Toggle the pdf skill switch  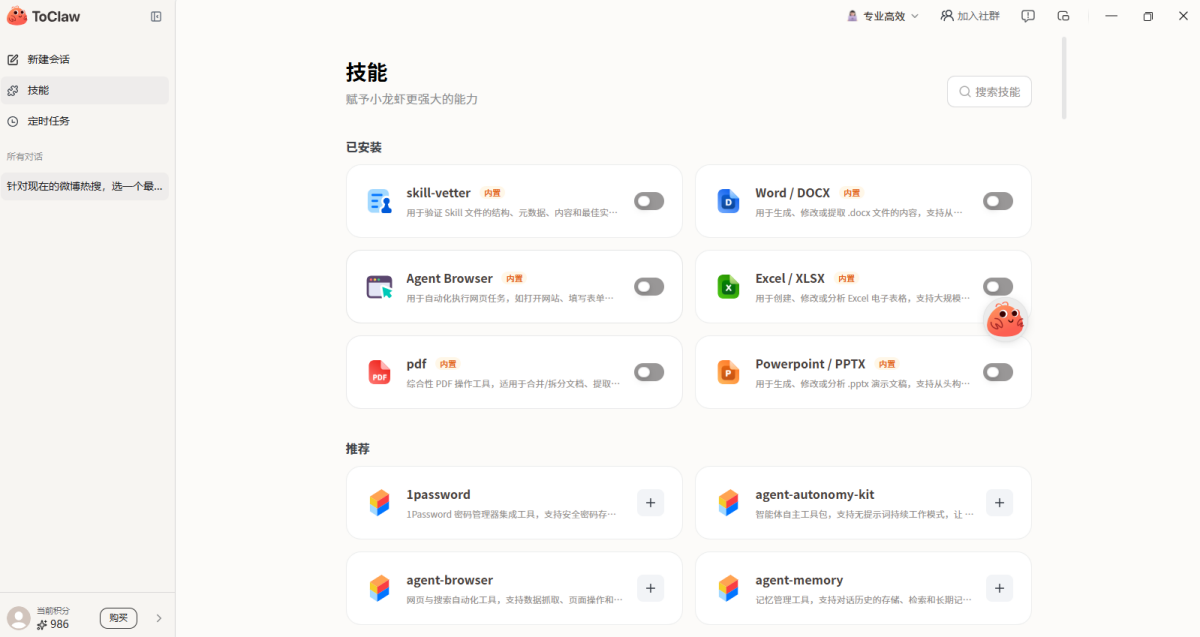[649, 372]
